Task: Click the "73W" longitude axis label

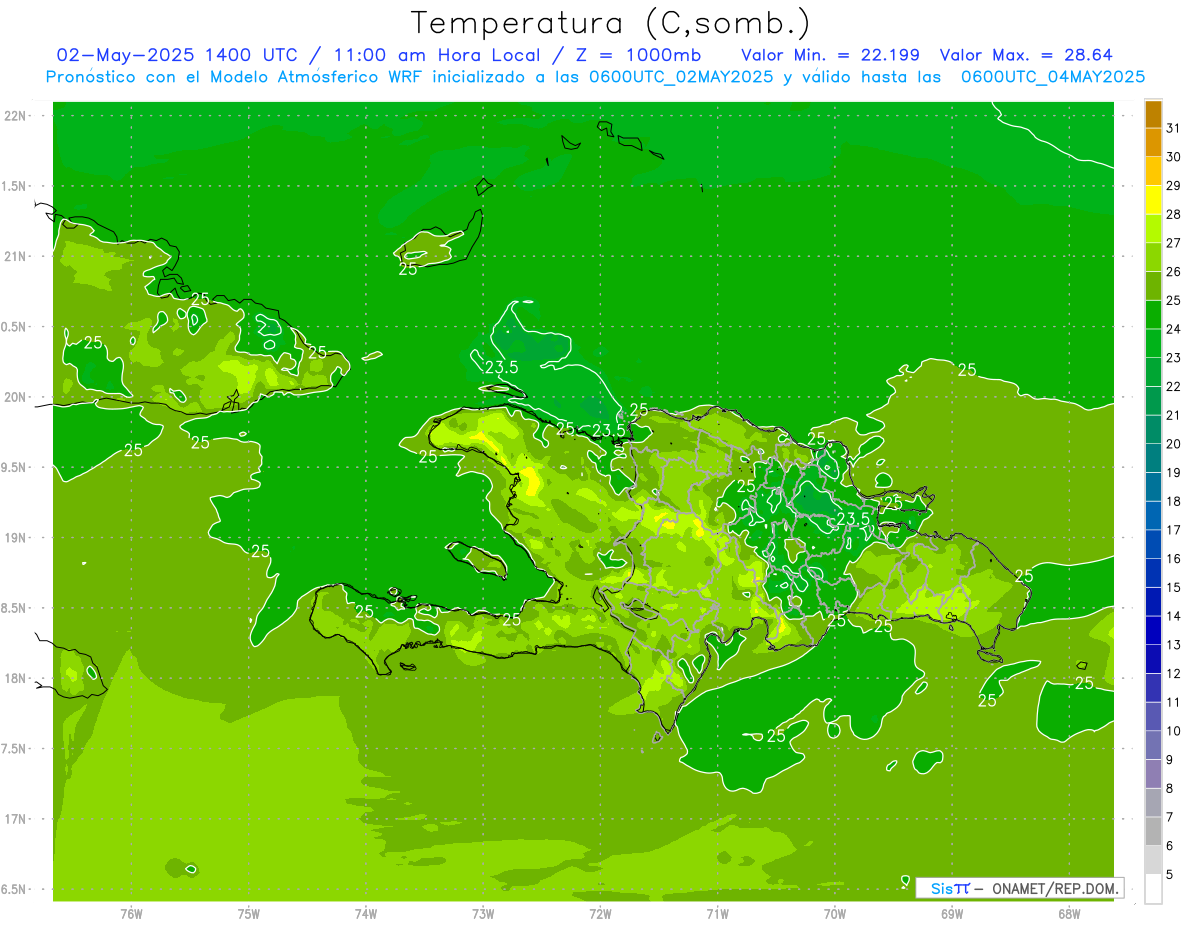Action: pos(483,914)
